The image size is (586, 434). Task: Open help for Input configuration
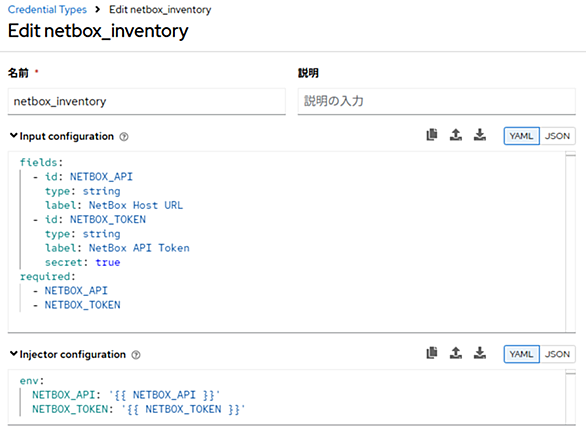tap(124, 137)
